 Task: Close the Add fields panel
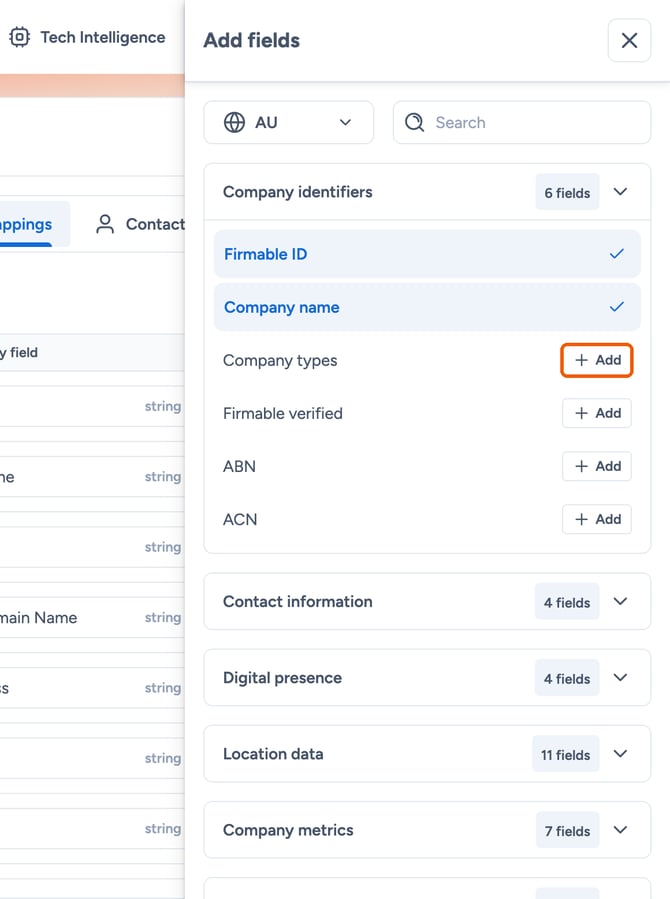(x=629, y=40)
